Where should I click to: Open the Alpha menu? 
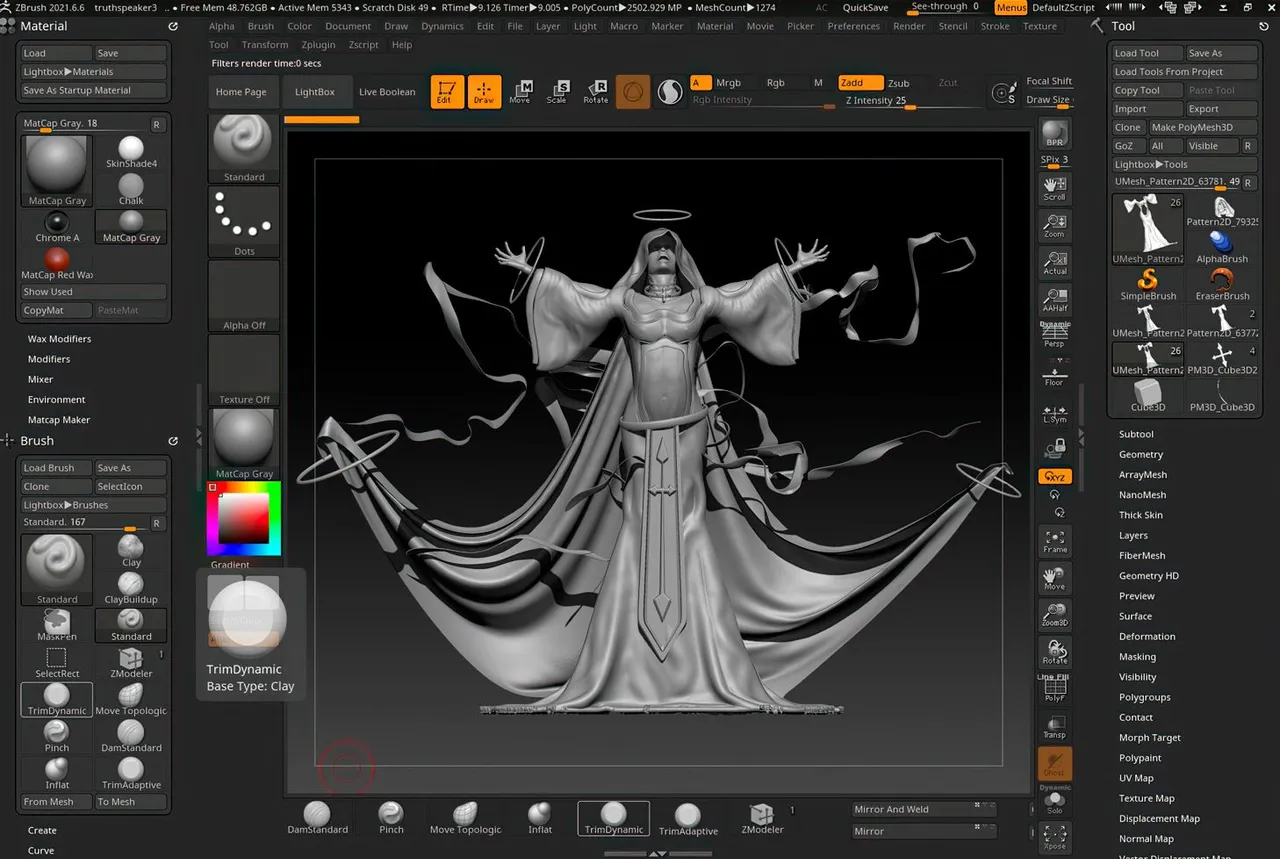(221, 26)
